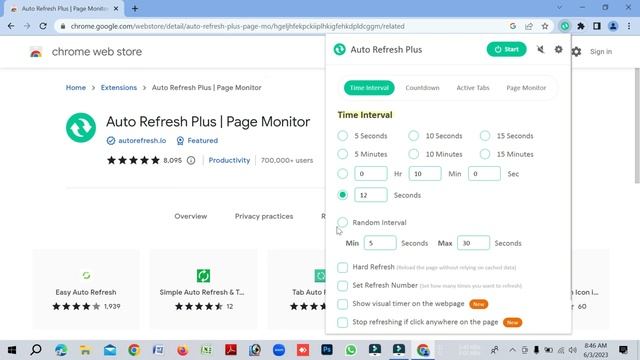This screenshot has width=640, height=360.
Task: Open Firefox from the taskbar
Action: [x=182, y=350]
